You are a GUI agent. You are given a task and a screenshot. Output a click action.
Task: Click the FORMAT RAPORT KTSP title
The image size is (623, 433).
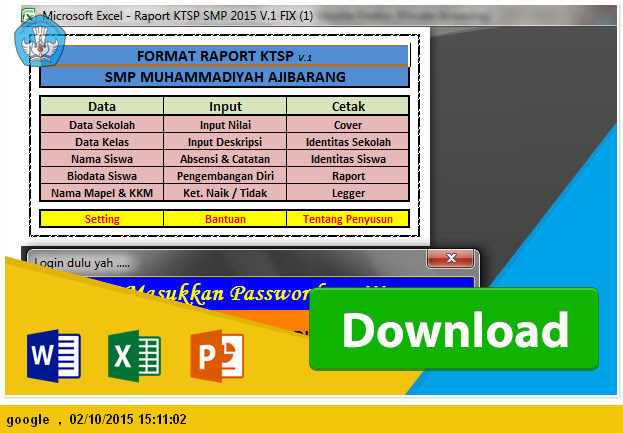click(x=224, y=56)
